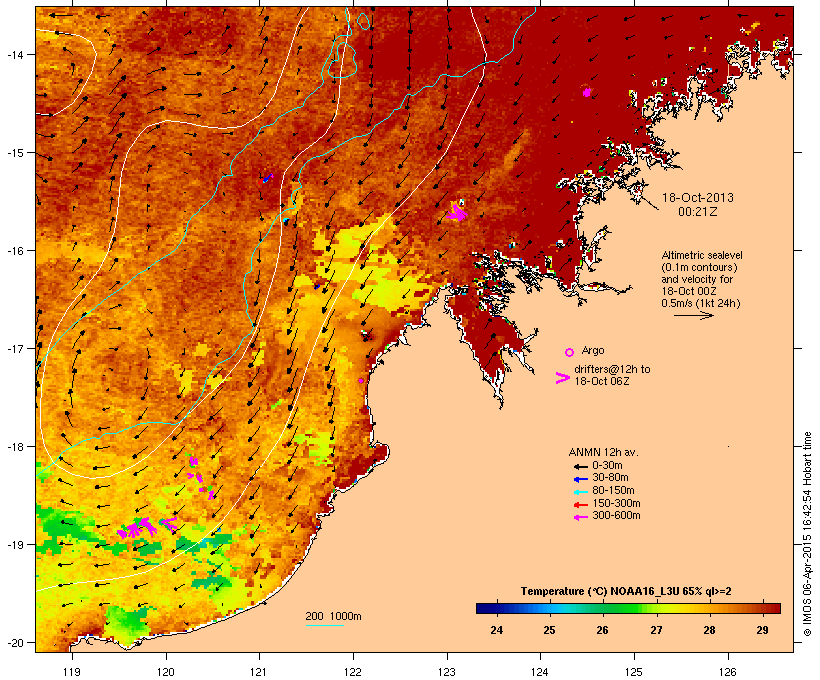Click the blue 30-80m arrow legend icon
This screenshot has height=680, width=820.
click(580, 479)
